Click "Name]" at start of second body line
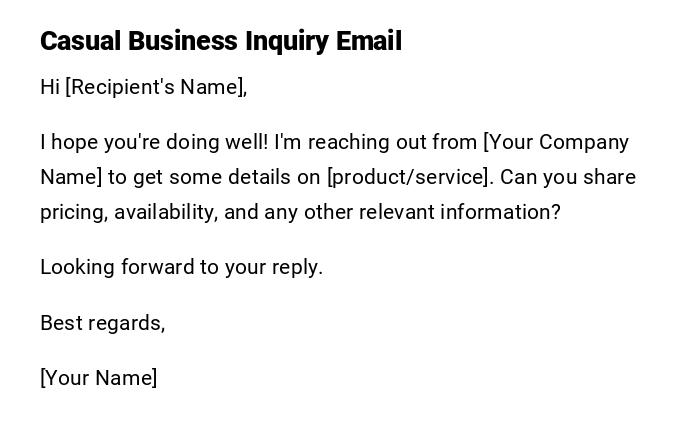 tap(71, 177)
